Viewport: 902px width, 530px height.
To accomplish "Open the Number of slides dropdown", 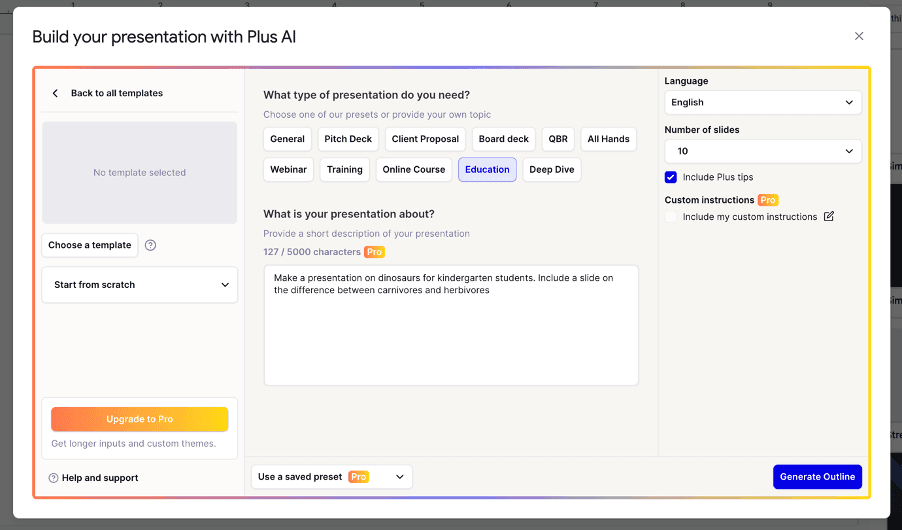I will [763, 151].
